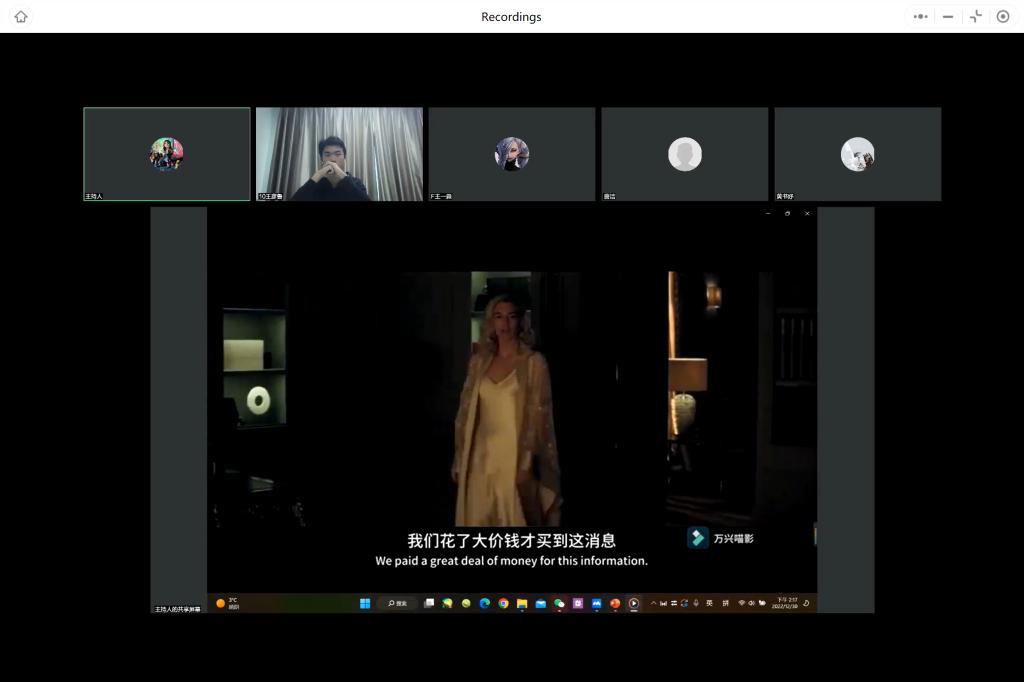The width and height of the screenshot is (1024, 682).
Task: Click the Windows Start button in taskbar
Action: point(365,603)
